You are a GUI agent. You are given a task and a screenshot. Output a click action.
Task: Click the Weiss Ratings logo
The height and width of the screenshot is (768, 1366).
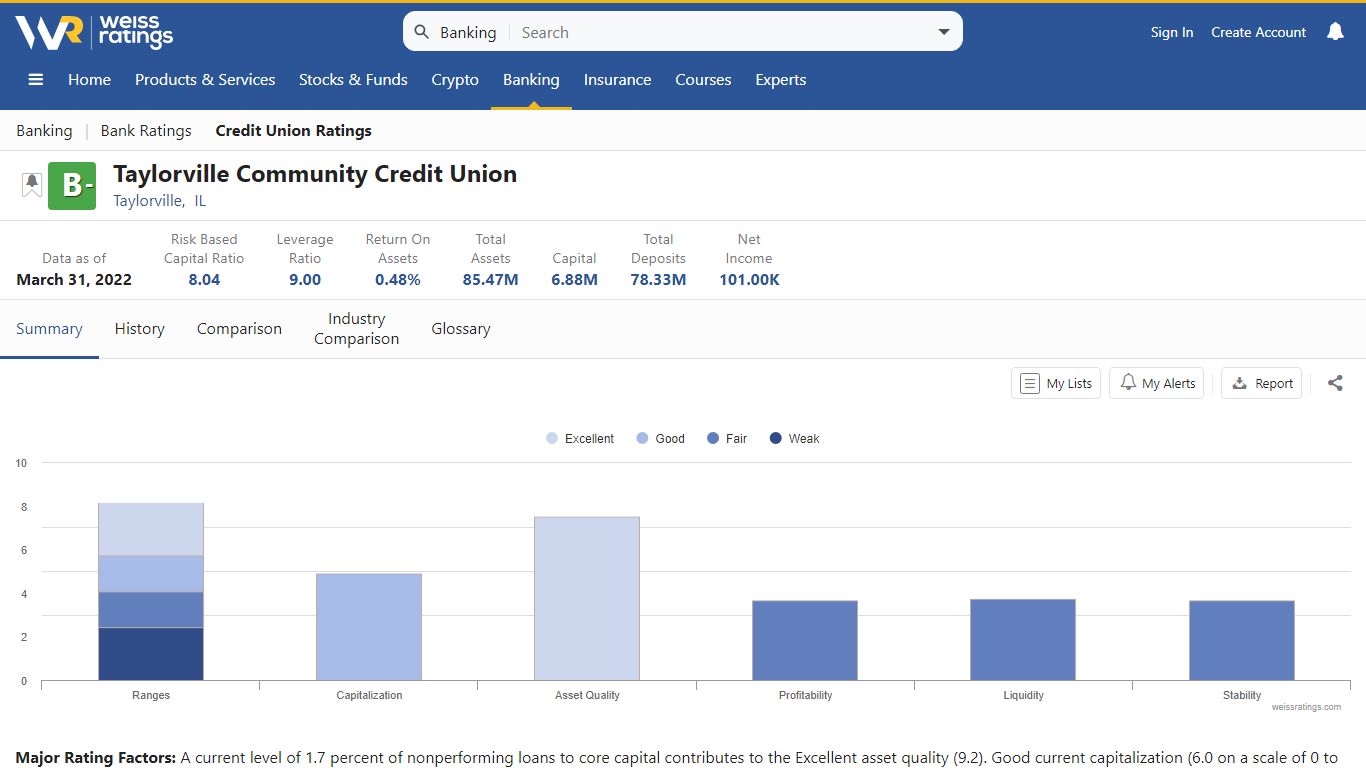coord(94,32)
